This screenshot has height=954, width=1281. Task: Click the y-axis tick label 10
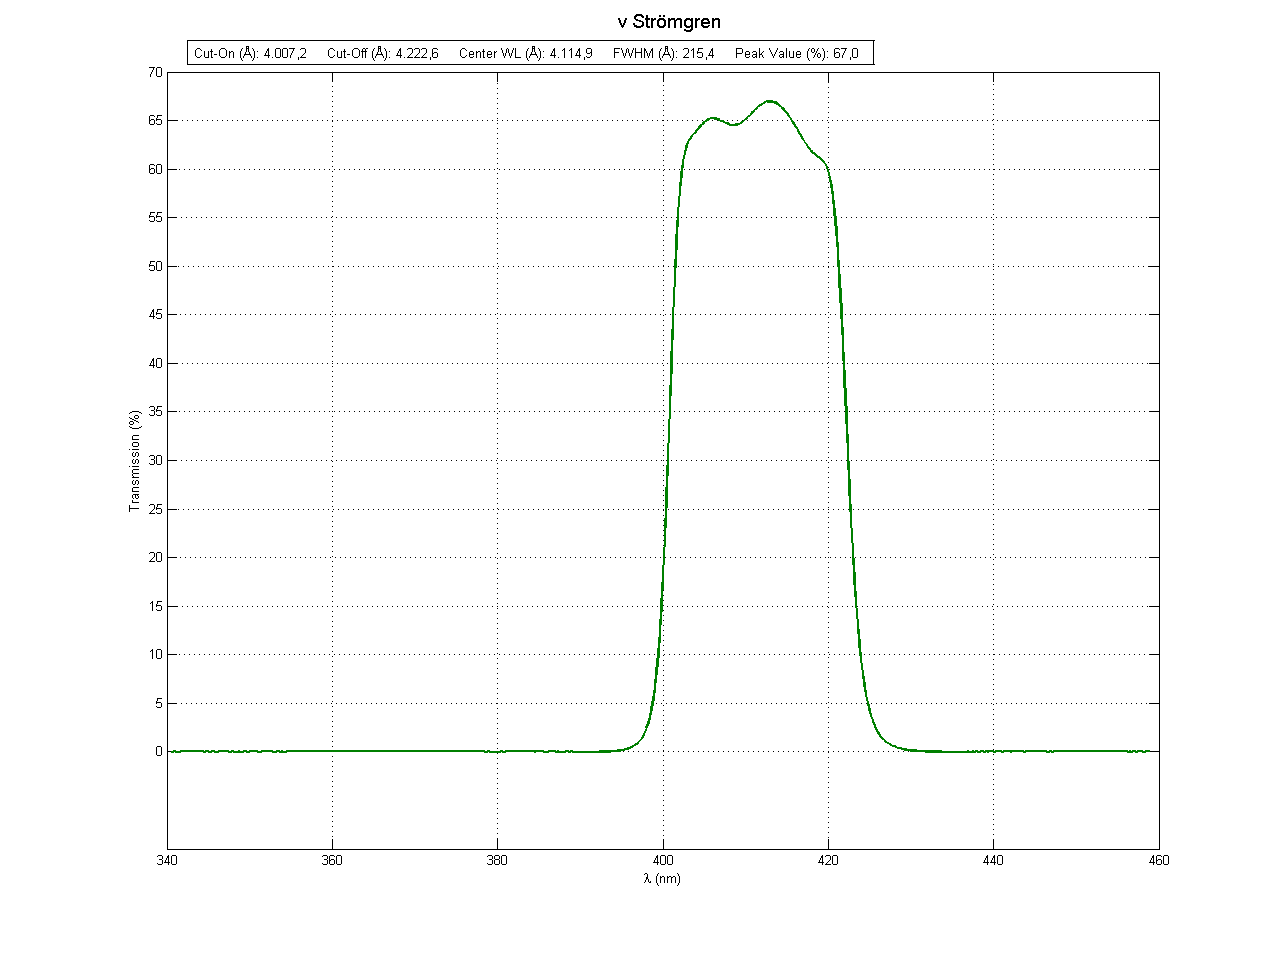pyautogui.click(x=155, y=654)
